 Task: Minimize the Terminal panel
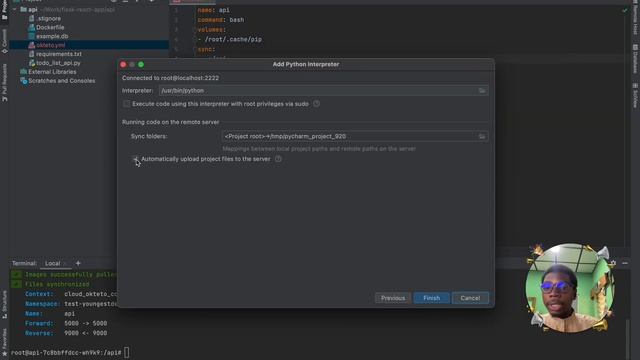coord(625,263)
